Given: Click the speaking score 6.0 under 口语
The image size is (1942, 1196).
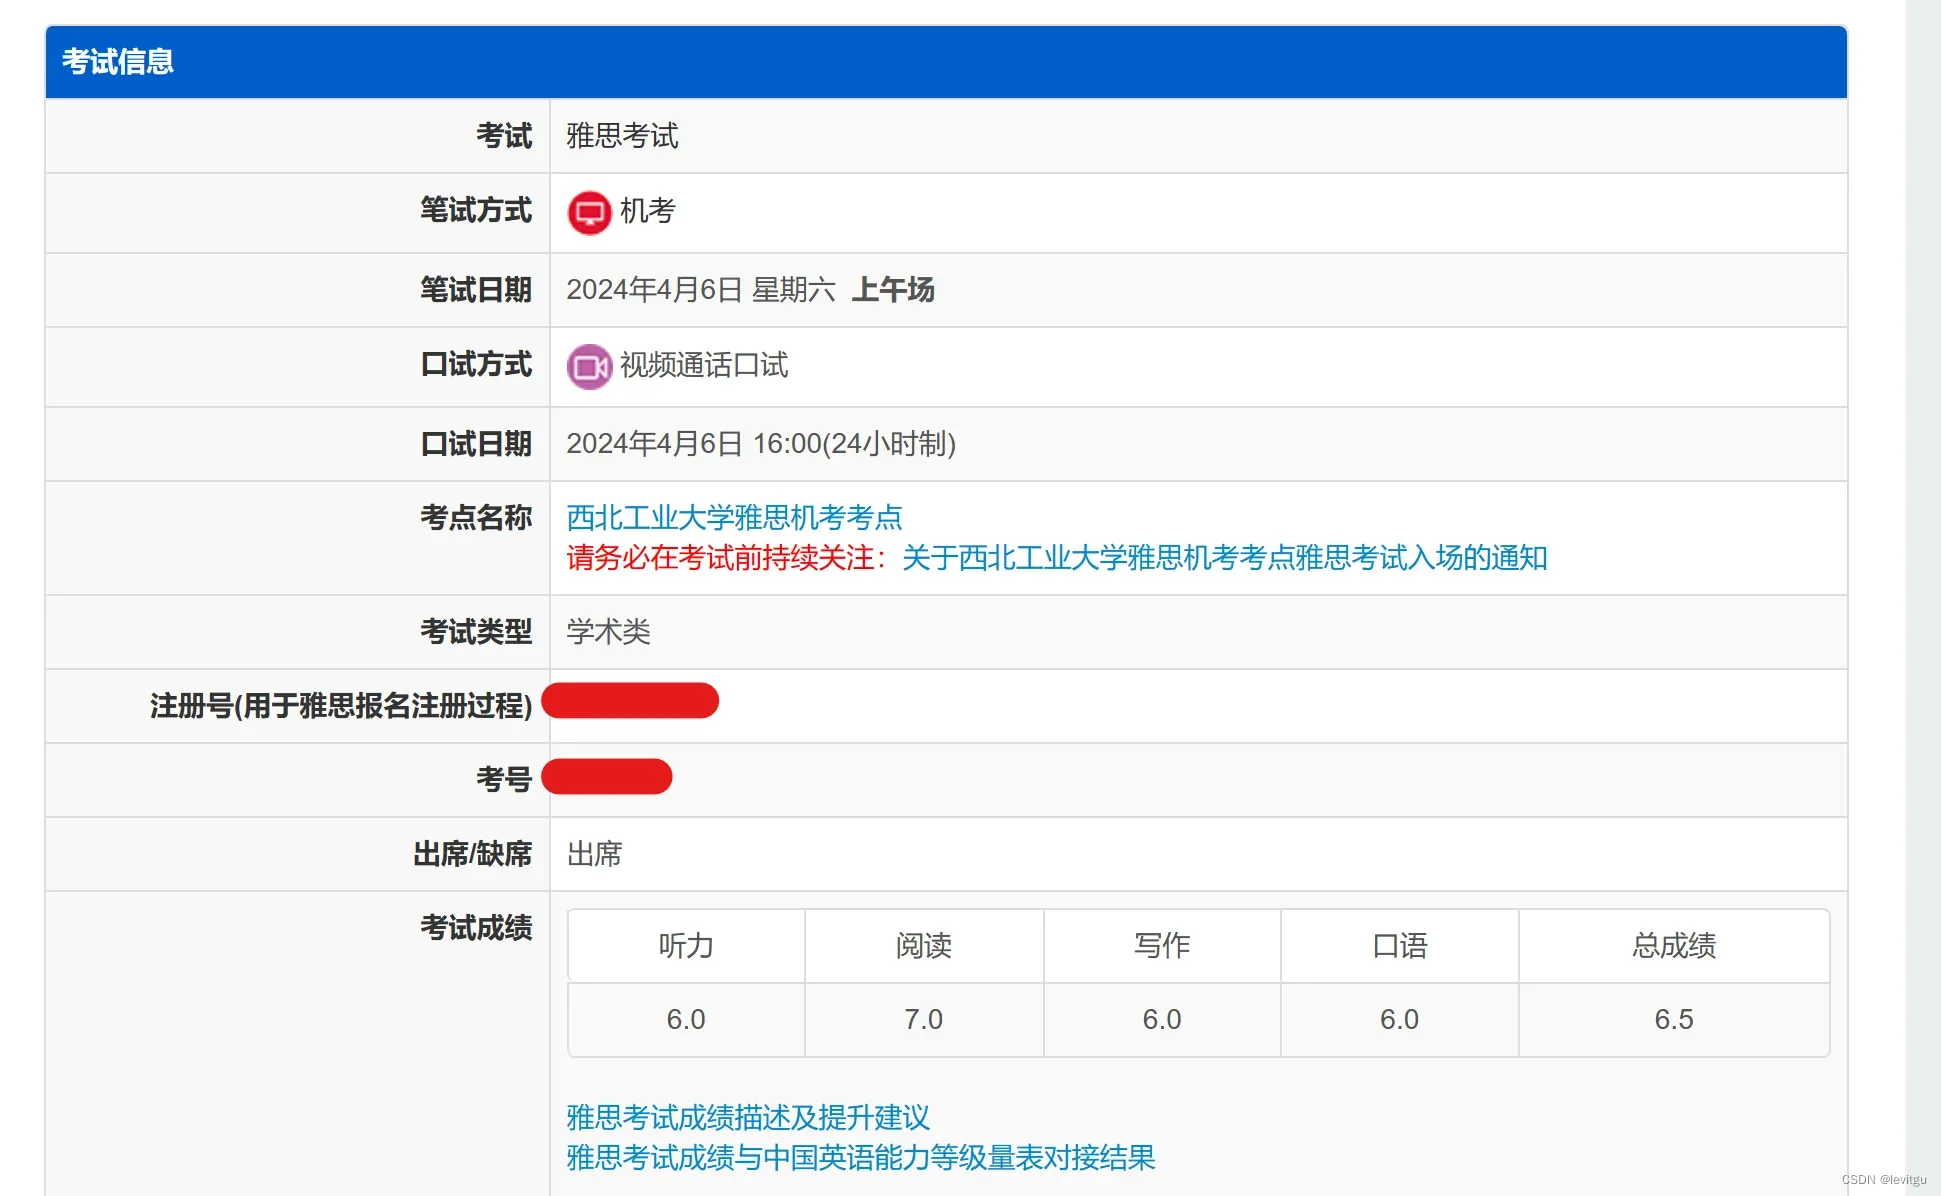Looking at the screenshot, I should coord(1400,1020).
